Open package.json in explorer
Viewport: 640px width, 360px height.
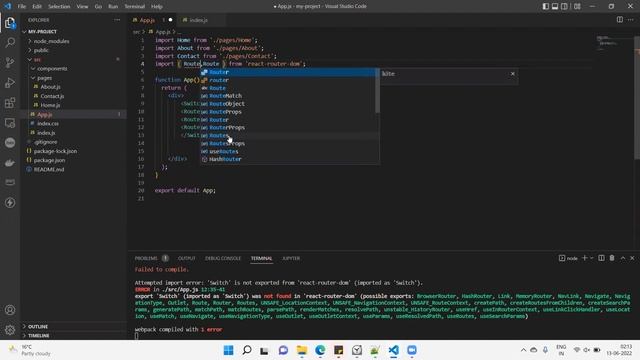49,160
